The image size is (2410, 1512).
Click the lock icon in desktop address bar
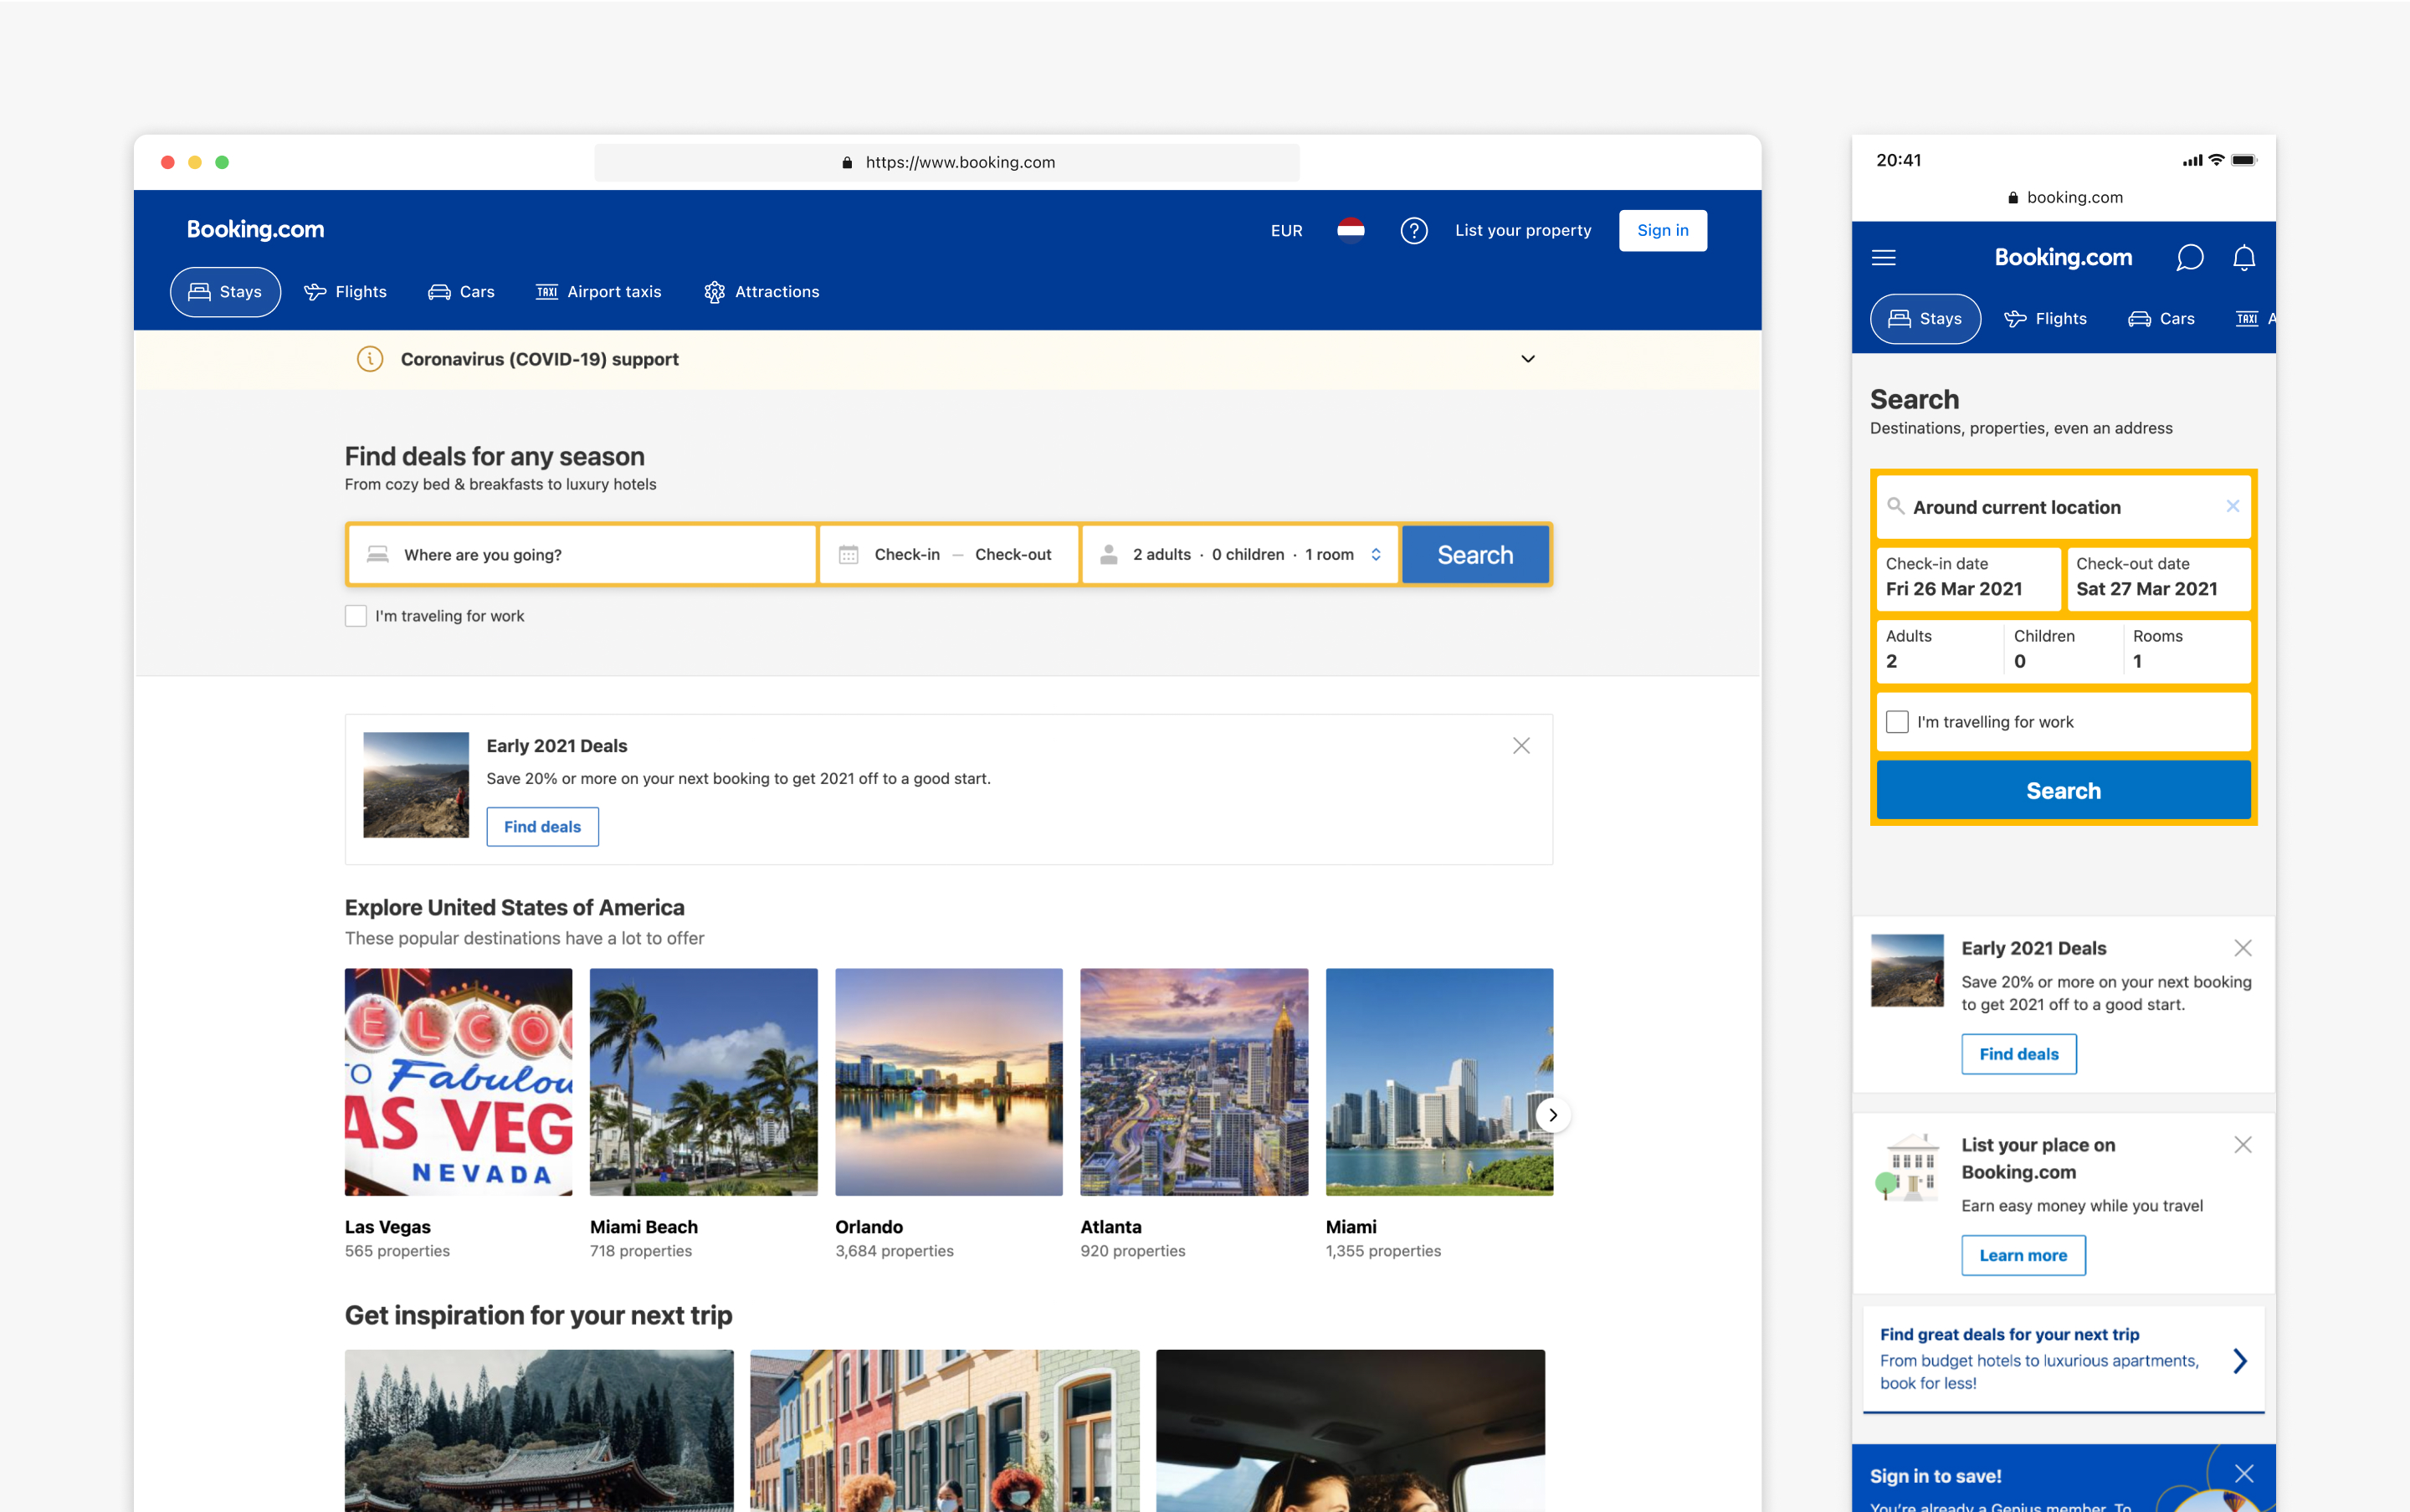(x=847, y=163)
